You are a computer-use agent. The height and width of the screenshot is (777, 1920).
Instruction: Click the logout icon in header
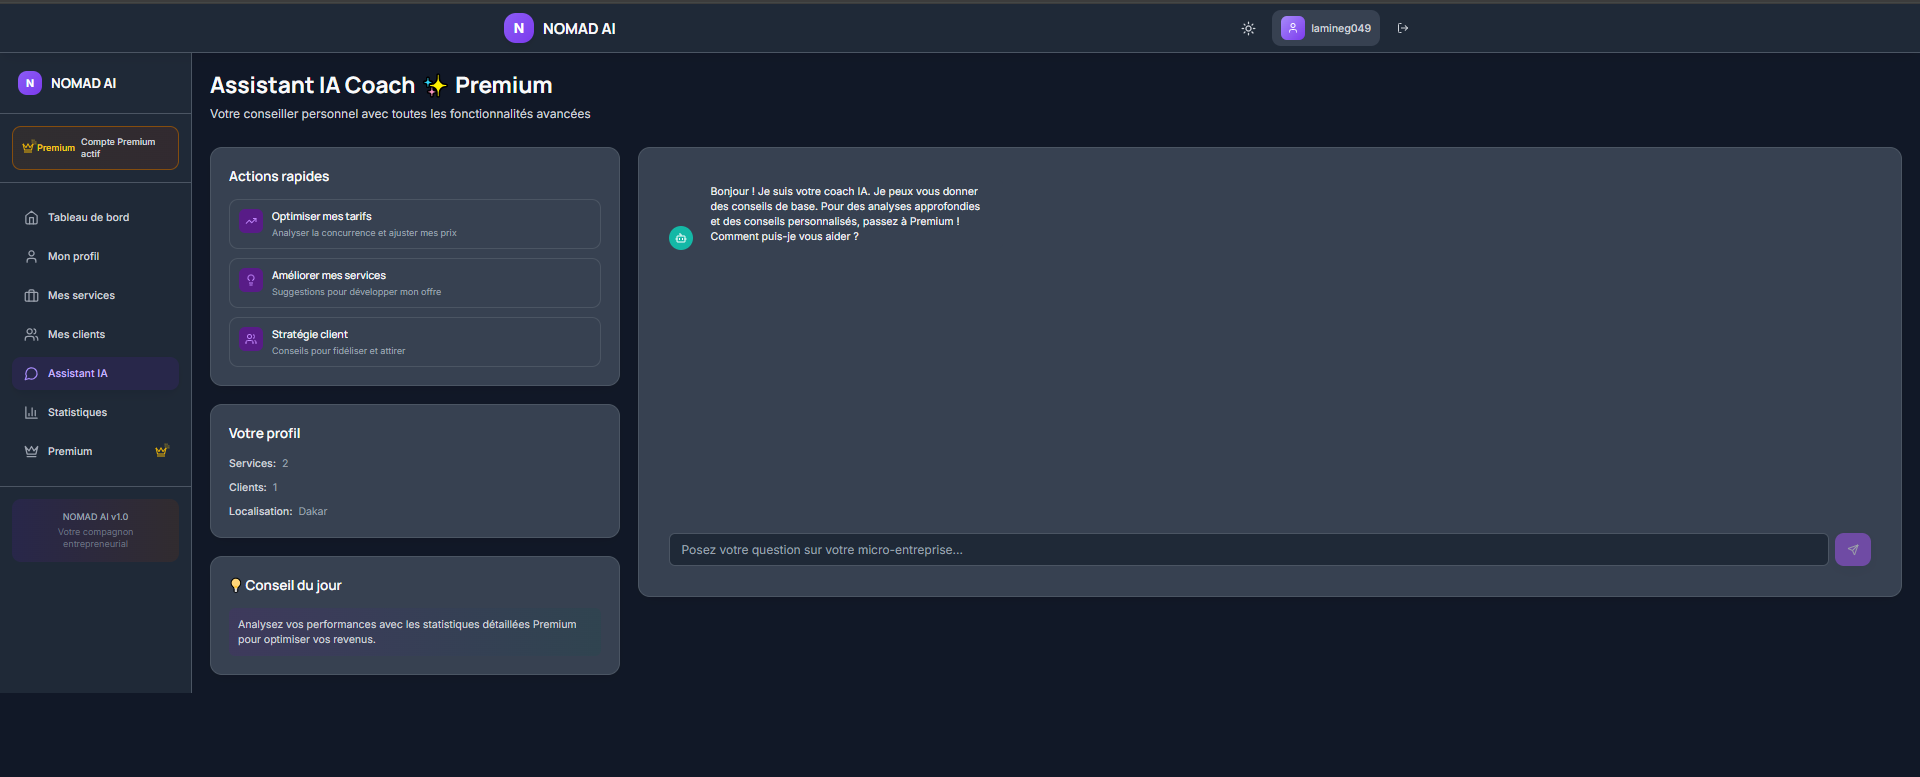1403,28
